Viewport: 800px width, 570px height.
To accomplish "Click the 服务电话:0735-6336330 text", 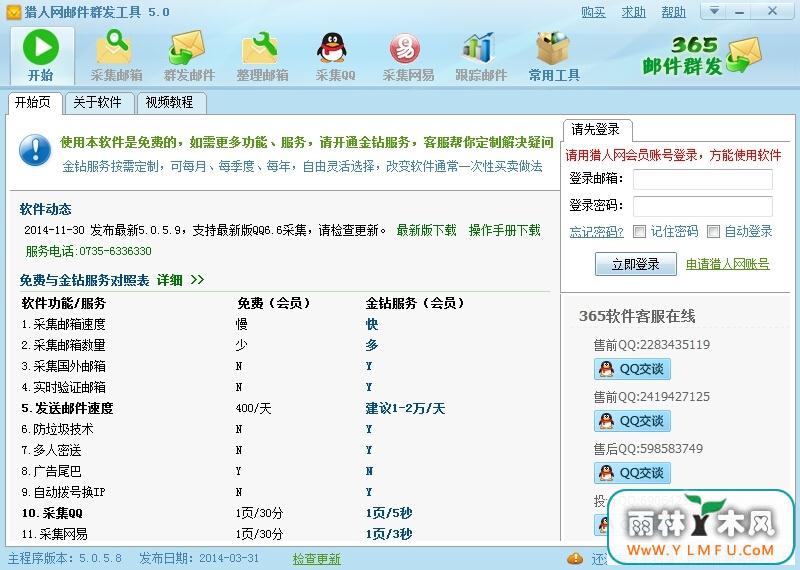I will [x=89, y=251].
